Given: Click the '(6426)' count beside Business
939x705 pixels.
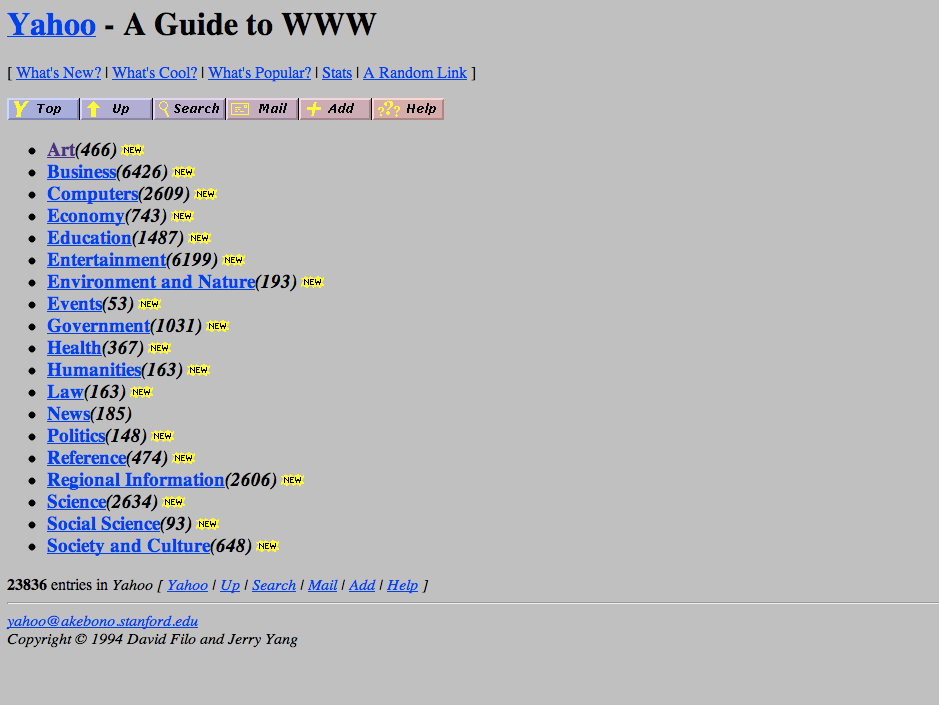Looking at the screenshot, I should [142, 173].
